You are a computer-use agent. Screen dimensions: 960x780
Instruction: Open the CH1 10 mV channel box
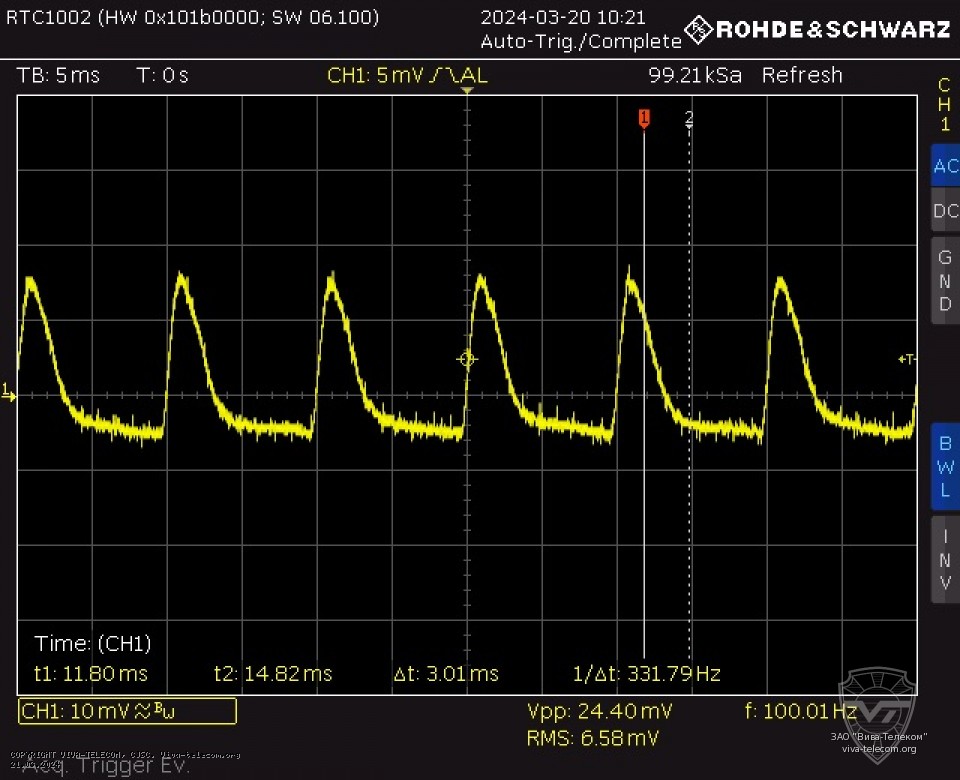tap(128, 711)
